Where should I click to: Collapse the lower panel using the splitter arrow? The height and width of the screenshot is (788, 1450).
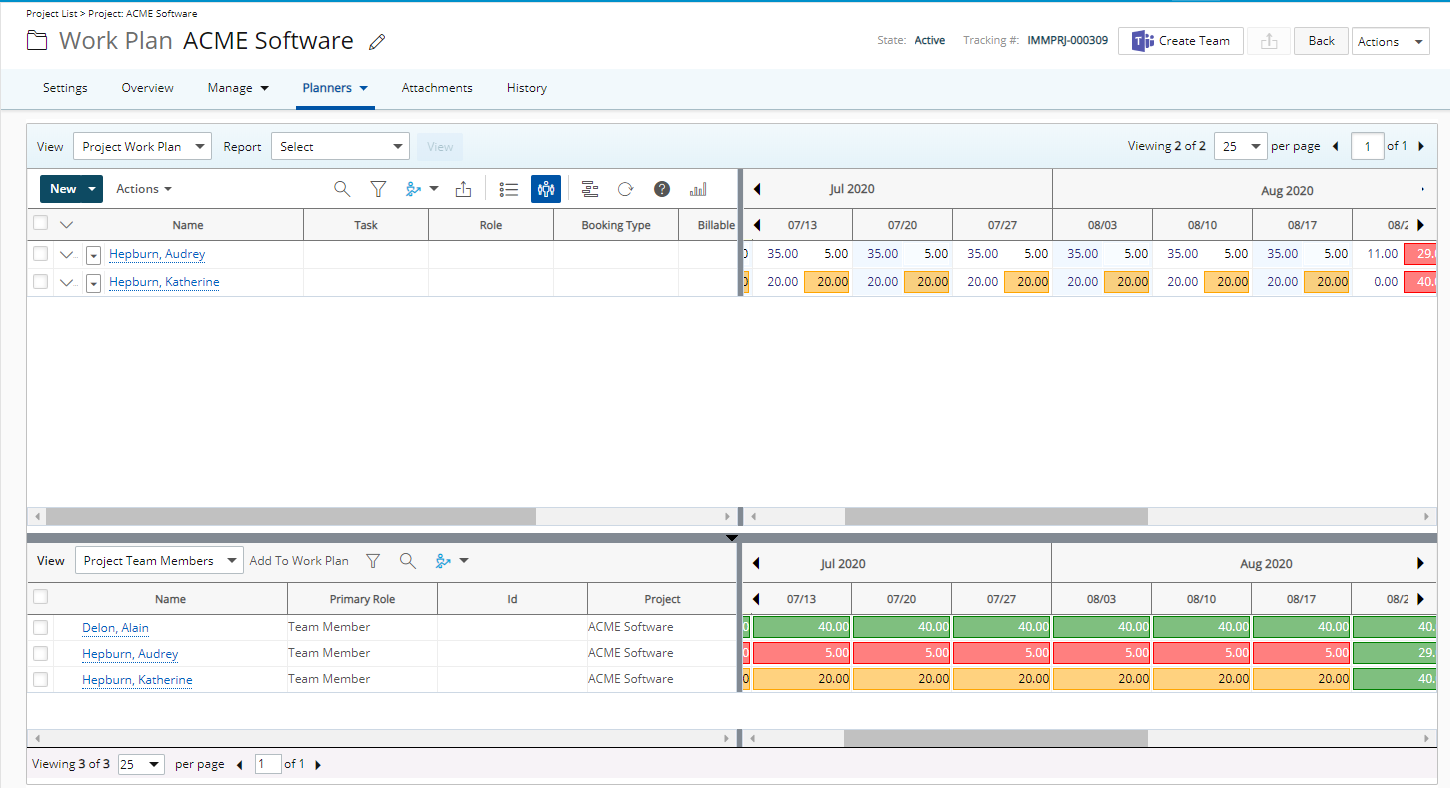(731, 538)
